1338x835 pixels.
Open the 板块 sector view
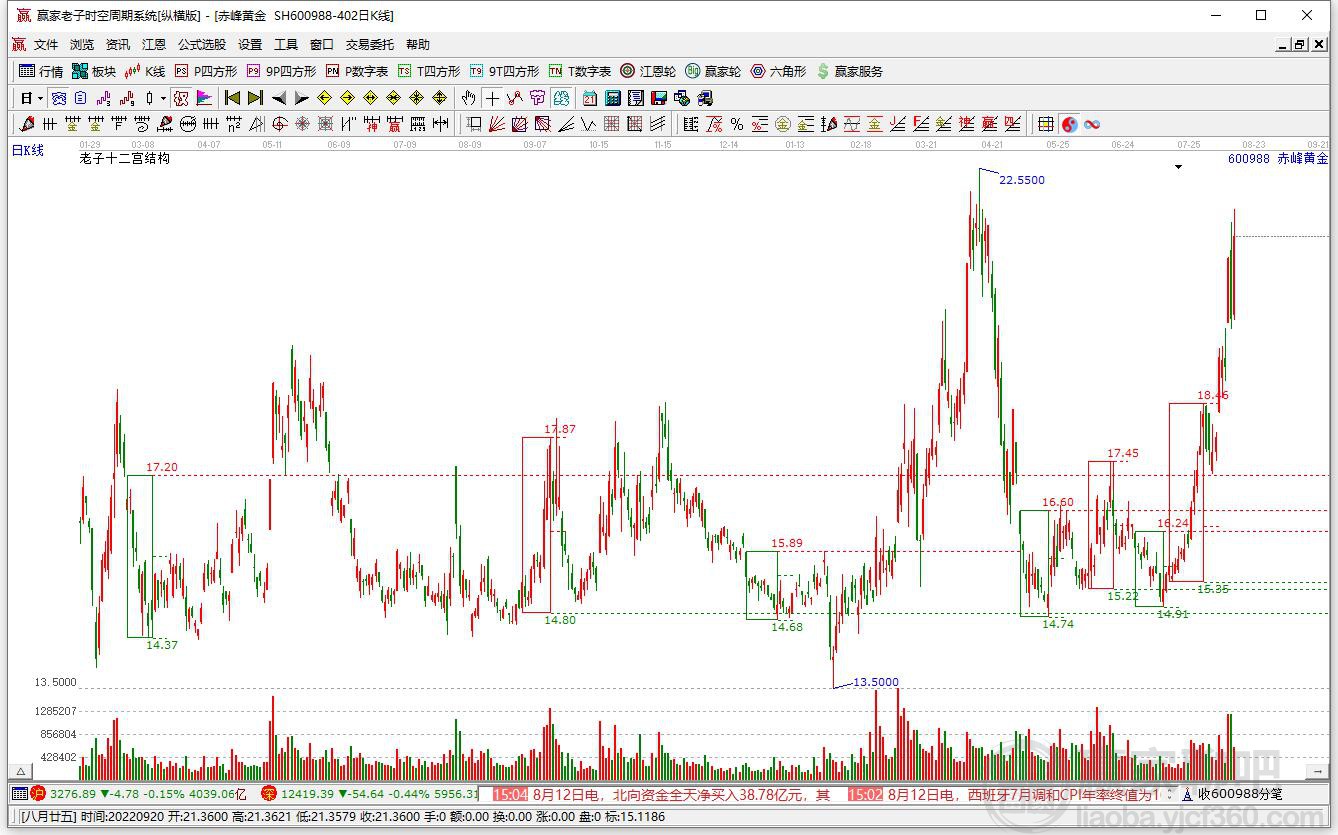tap(94, 71)
